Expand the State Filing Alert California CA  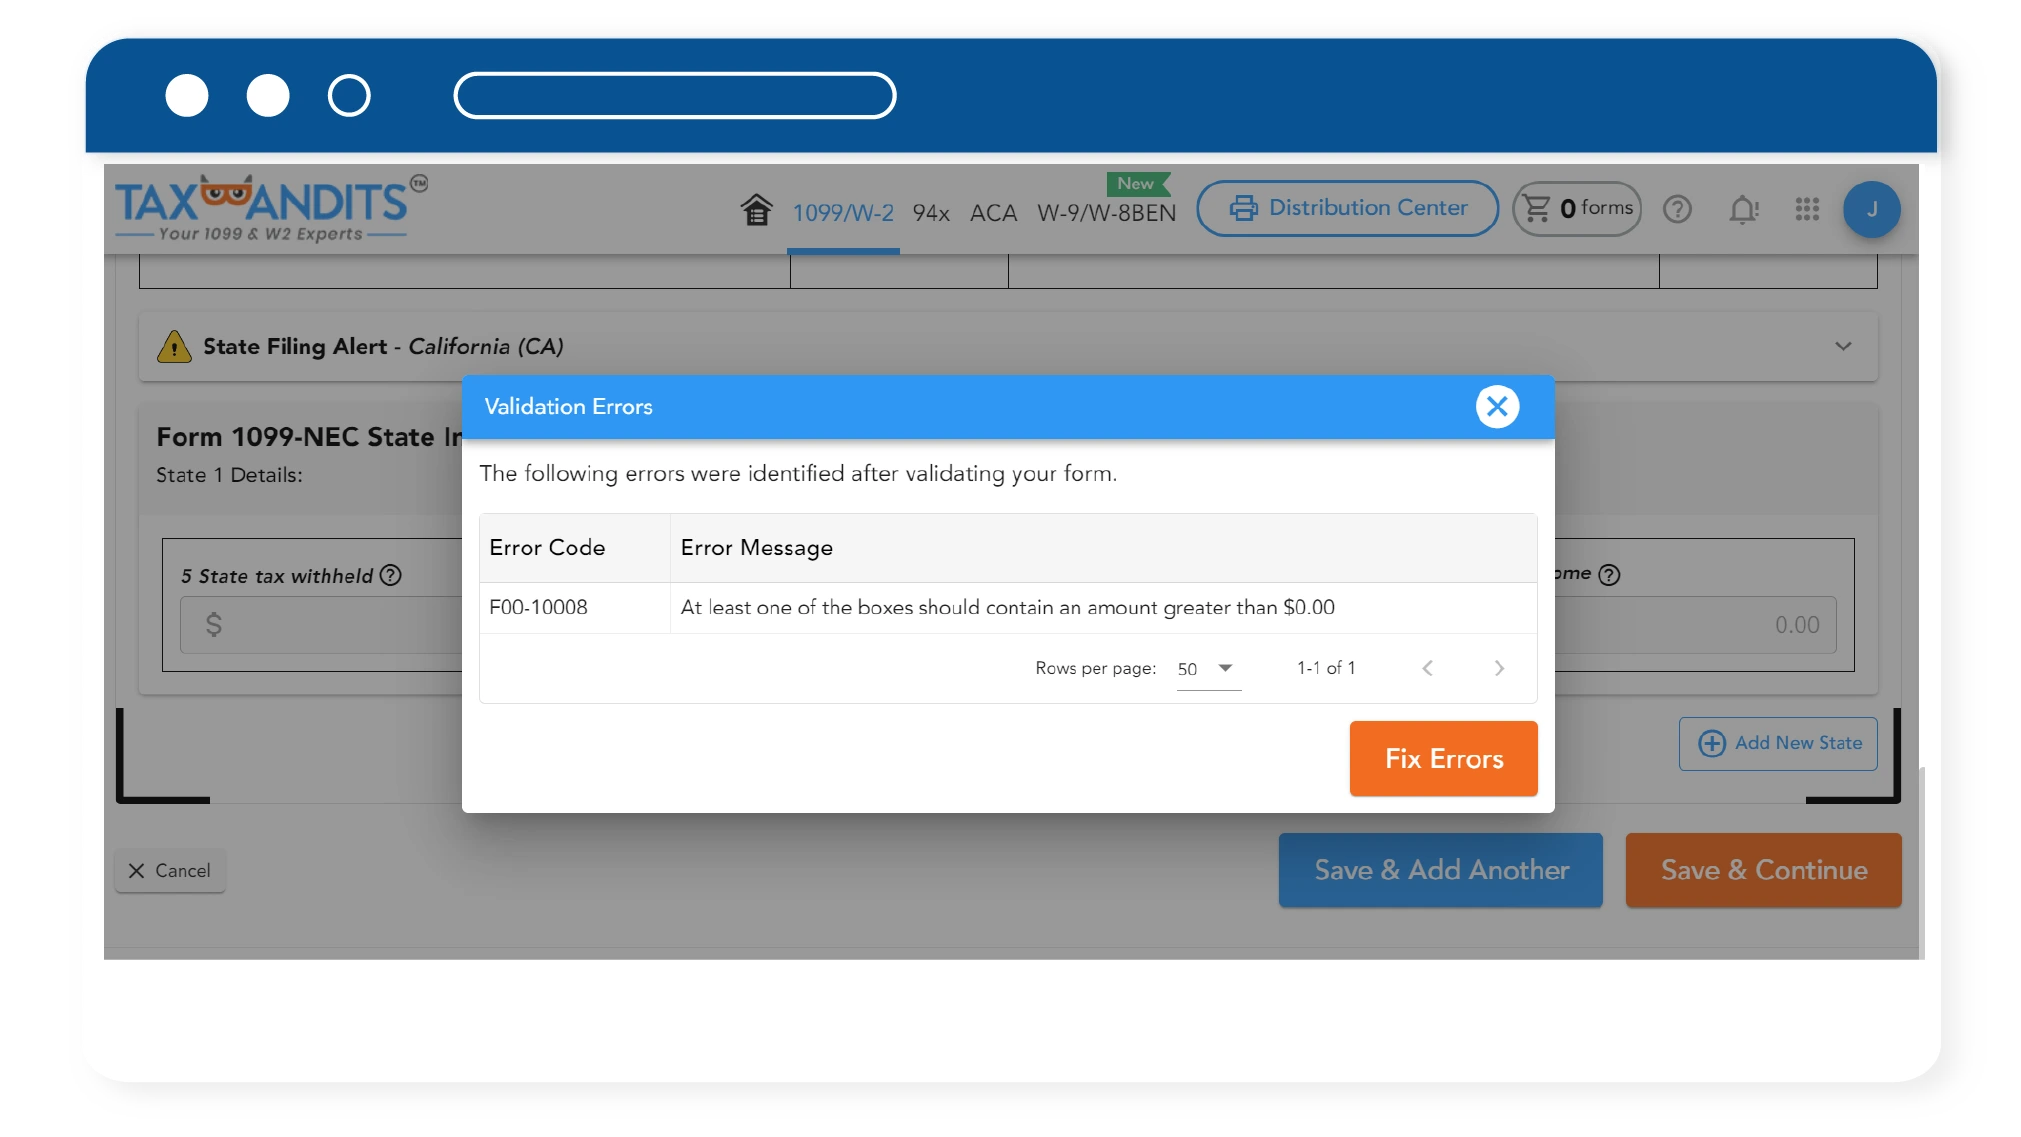pyautogui.click(x=1843, y=346)
